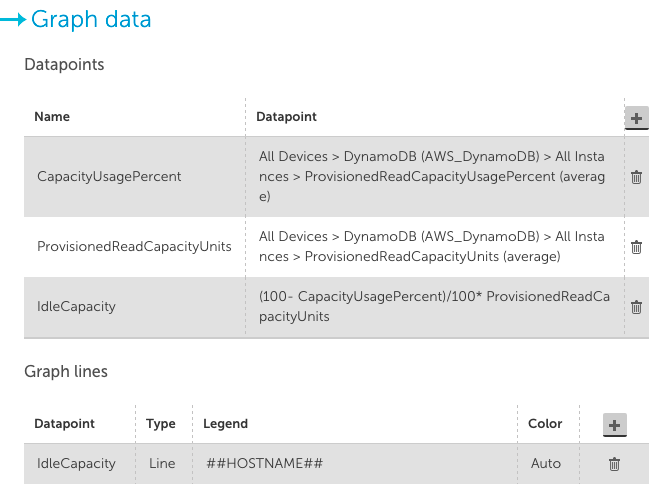Select IdleCapacity in Graph lines table

click(x=76, y=463)
